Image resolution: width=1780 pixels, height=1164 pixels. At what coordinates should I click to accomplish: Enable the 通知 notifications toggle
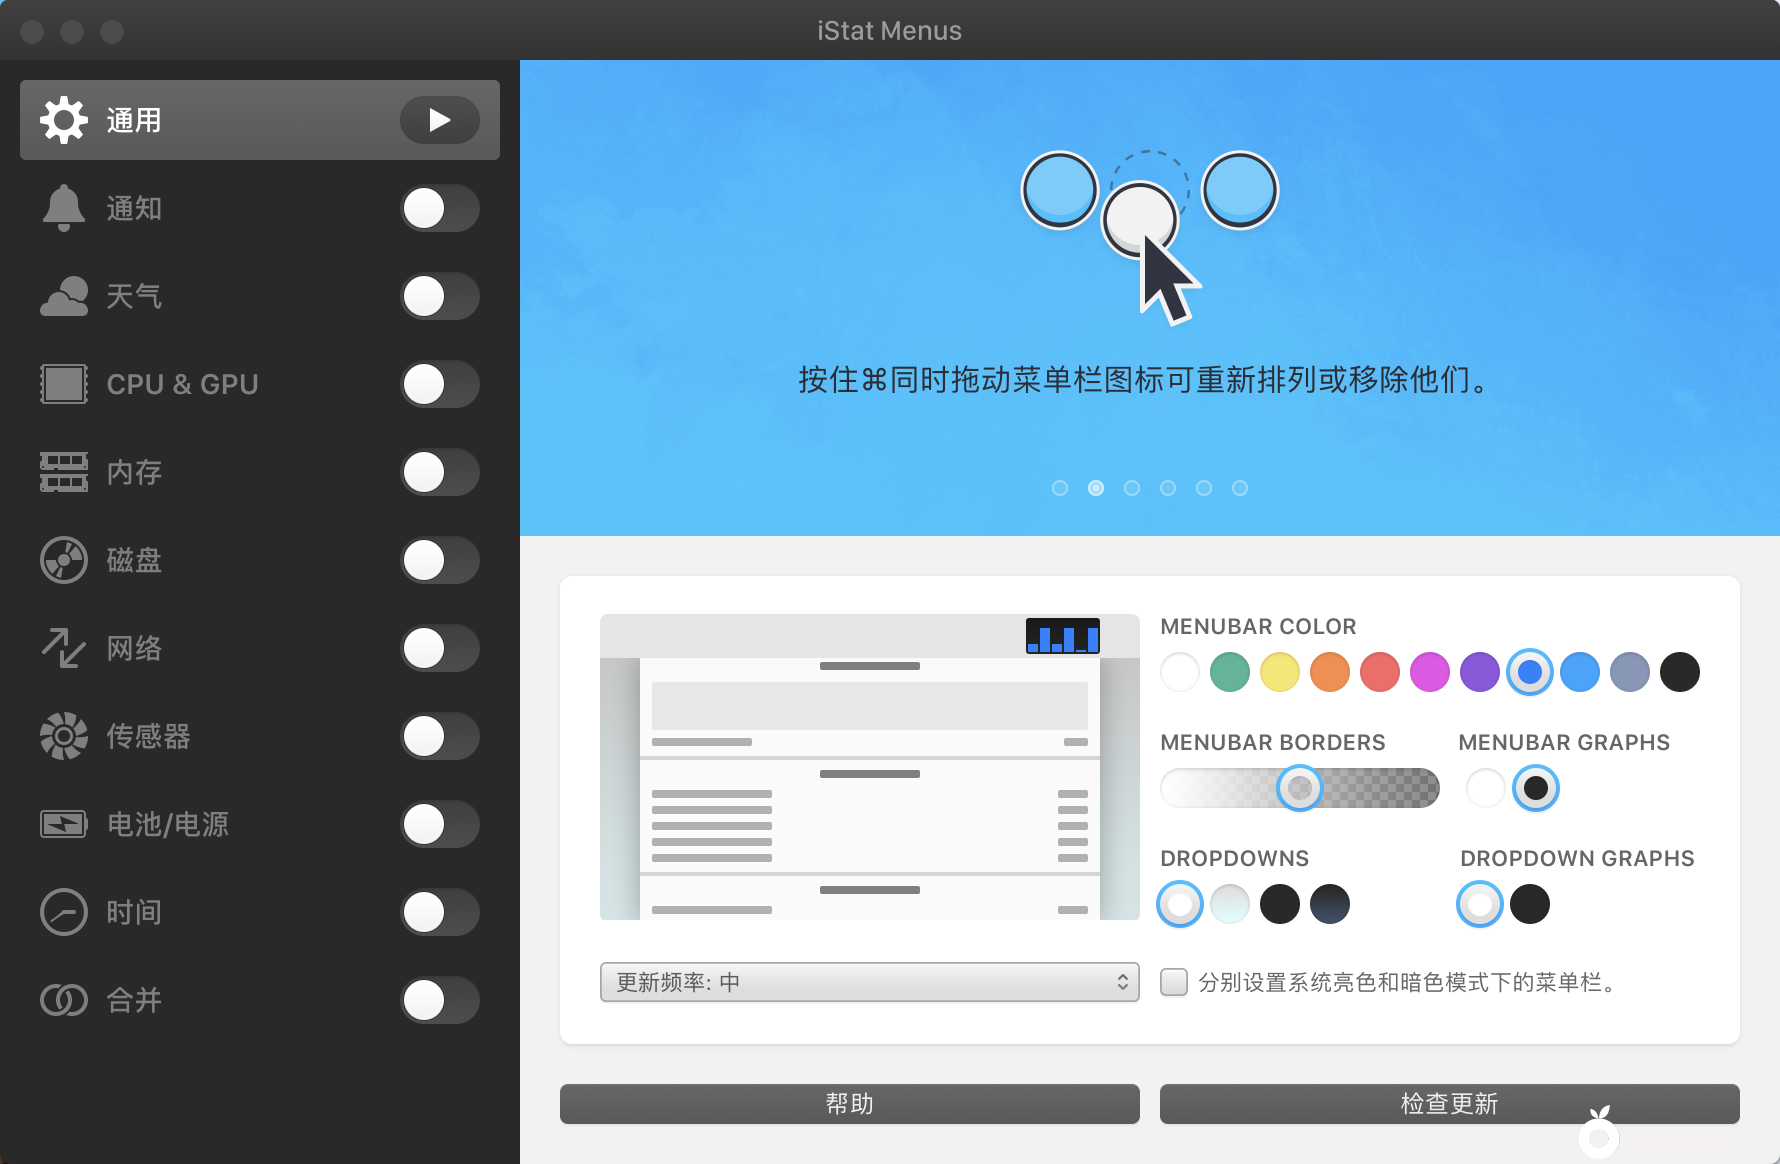(x=440, y=208)
